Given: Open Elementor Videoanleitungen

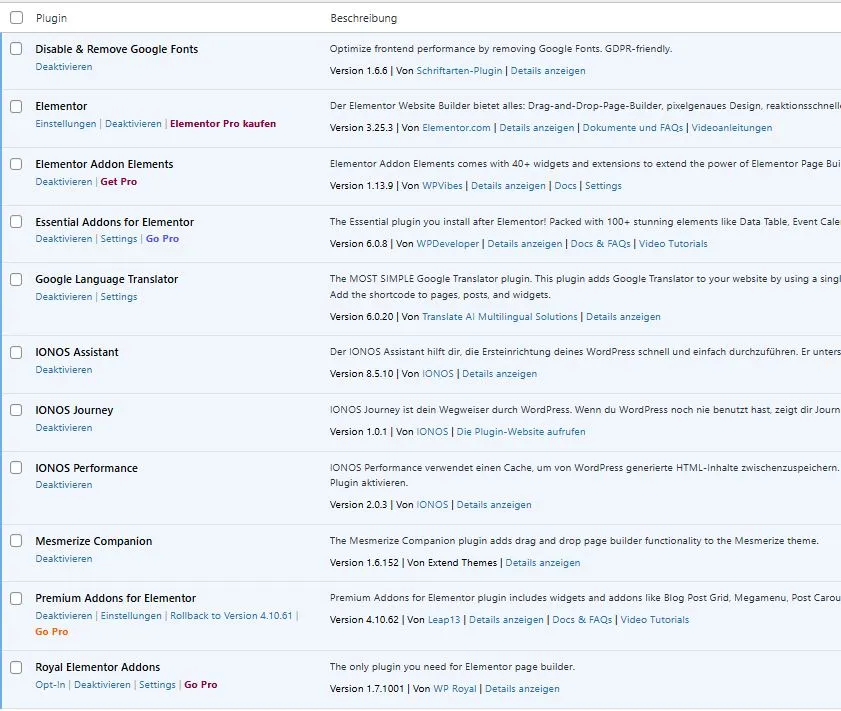Looking at the screenshot, I should point(732,128).
